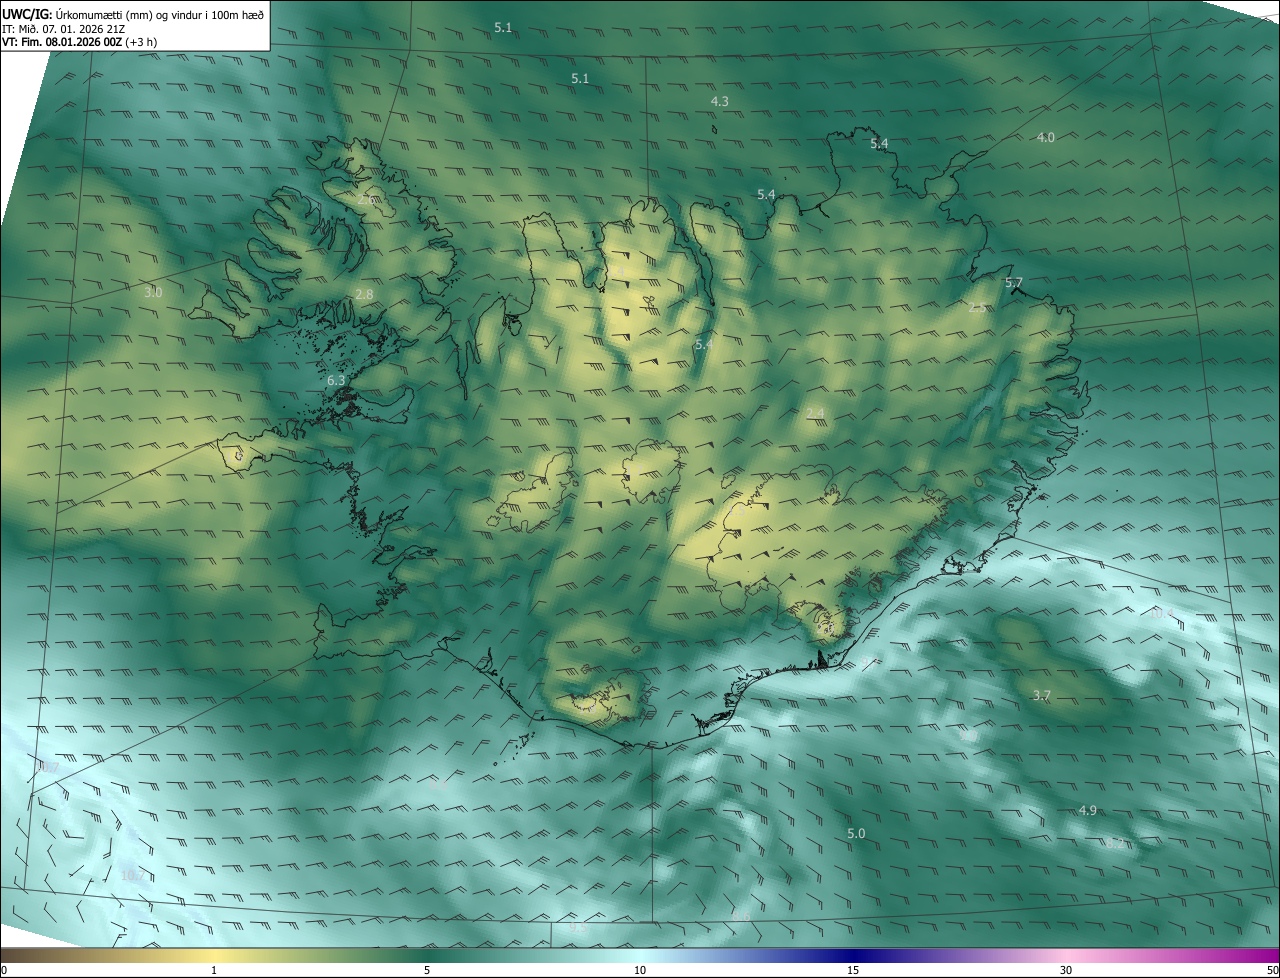Screen dimensions: 1280x978
Task: Click the valid time line showing 08.01.2026 00Z
Action: pos(79,42)
